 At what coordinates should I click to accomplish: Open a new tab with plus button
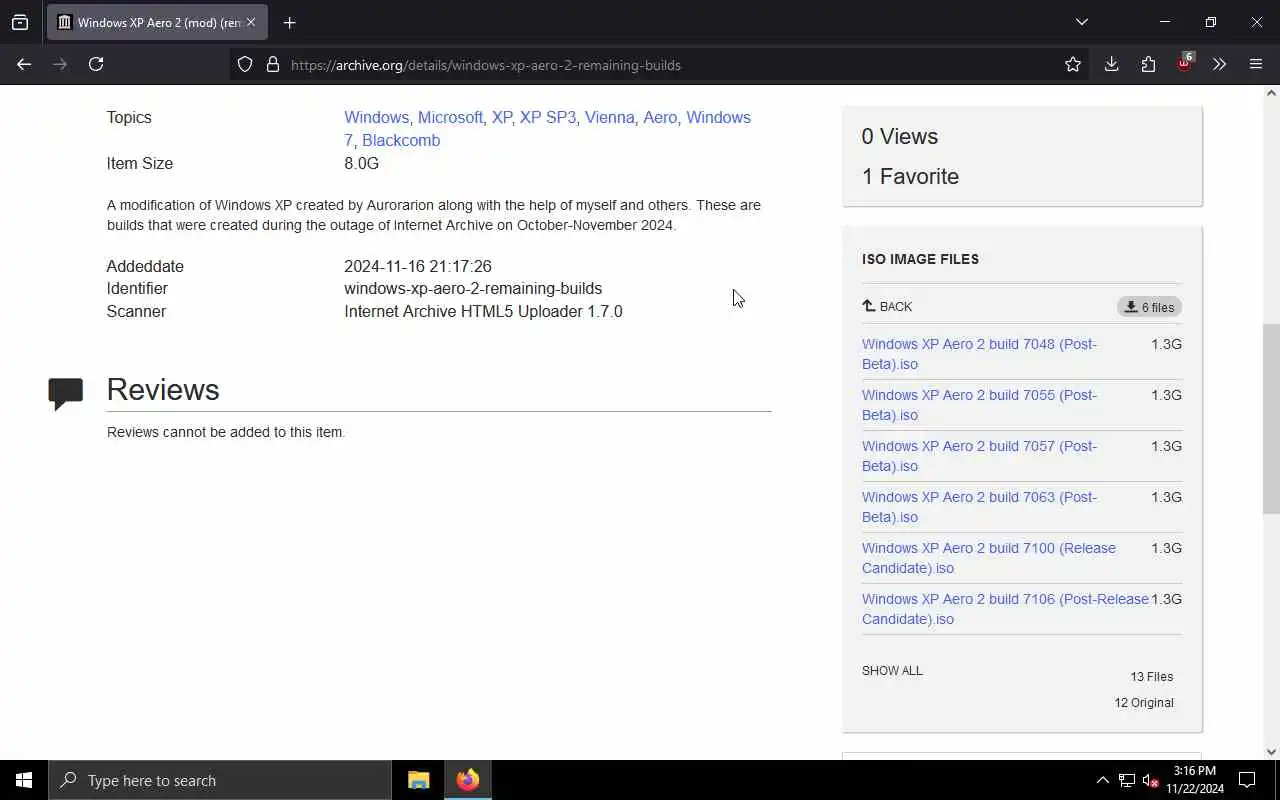point(289,22)
